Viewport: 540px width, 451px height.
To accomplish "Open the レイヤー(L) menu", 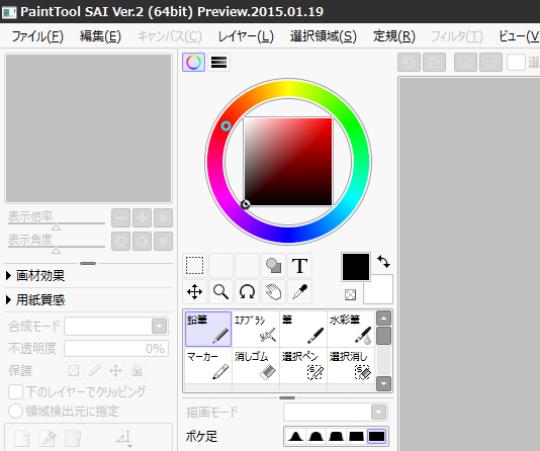I will 246,36.
